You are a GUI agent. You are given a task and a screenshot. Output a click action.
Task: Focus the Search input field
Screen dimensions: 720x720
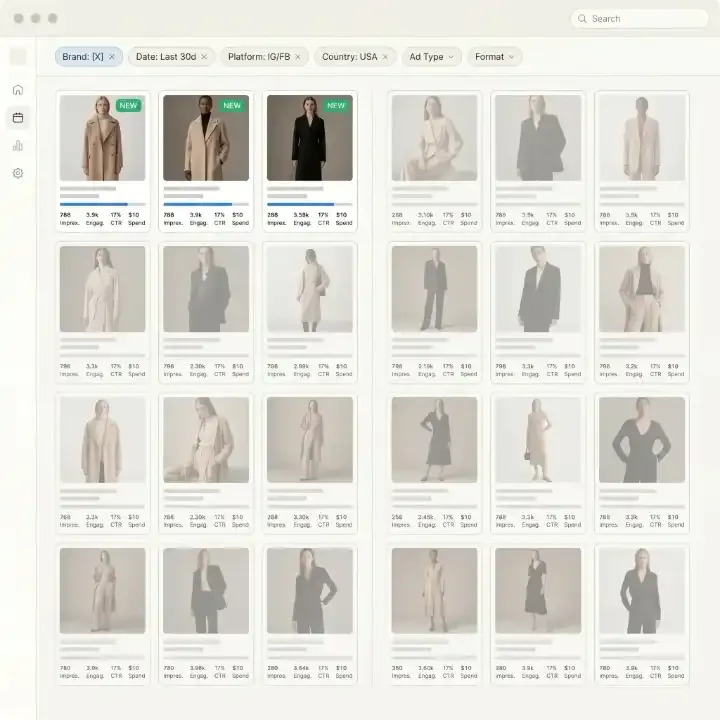(x=639, y=19)
